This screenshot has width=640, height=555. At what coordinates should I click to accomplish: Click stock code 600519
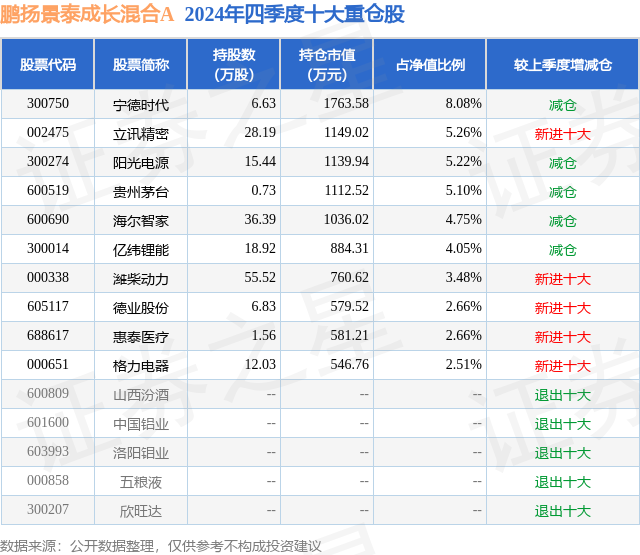click(48, 191)
